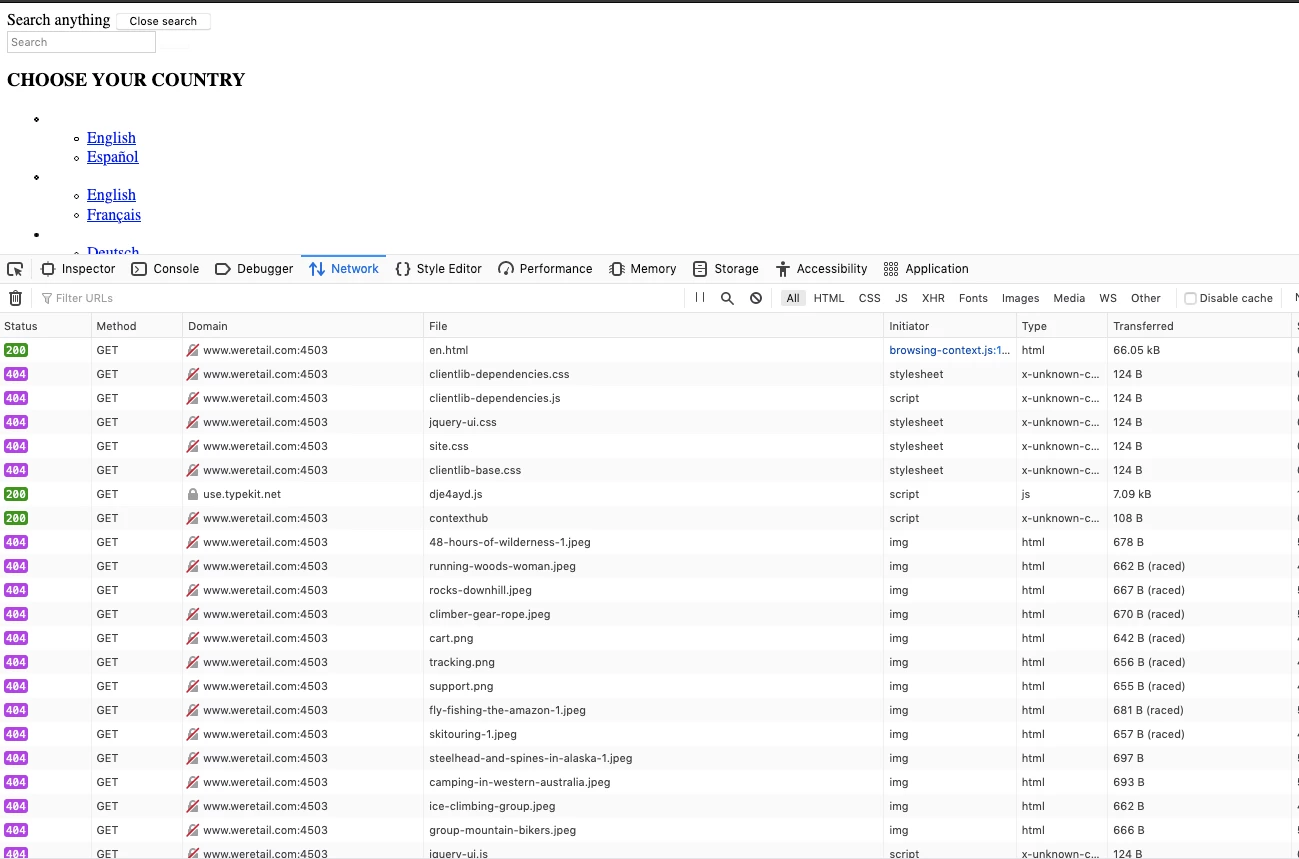
Task: Filter requests by Images
Action: 1020,298
